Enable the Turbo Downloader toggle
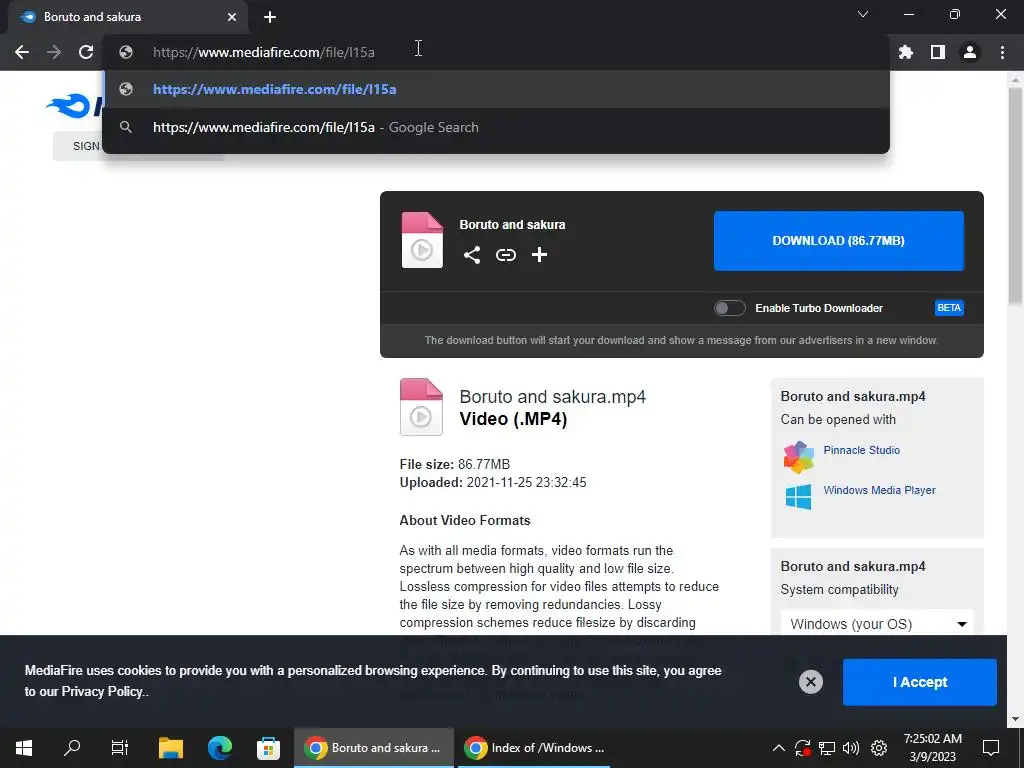The height and width of the screenshot is (768, 1024). click(729, 308)
